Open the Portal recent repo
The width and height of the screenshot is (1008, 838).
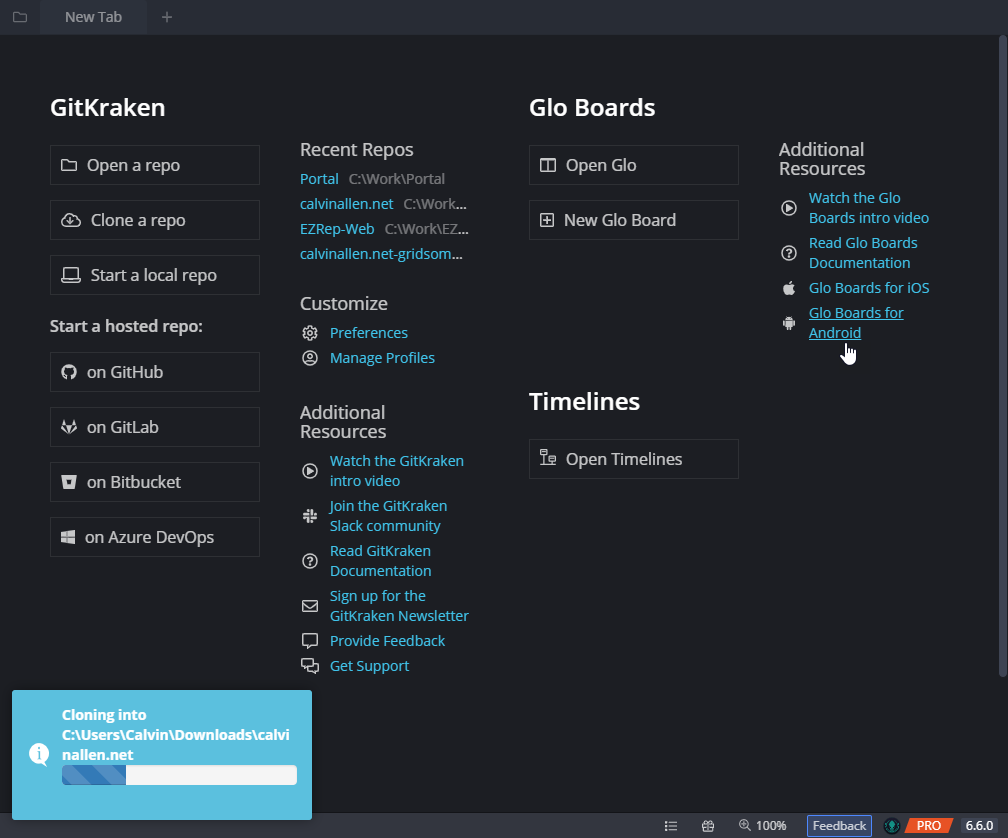coord(319,179)
